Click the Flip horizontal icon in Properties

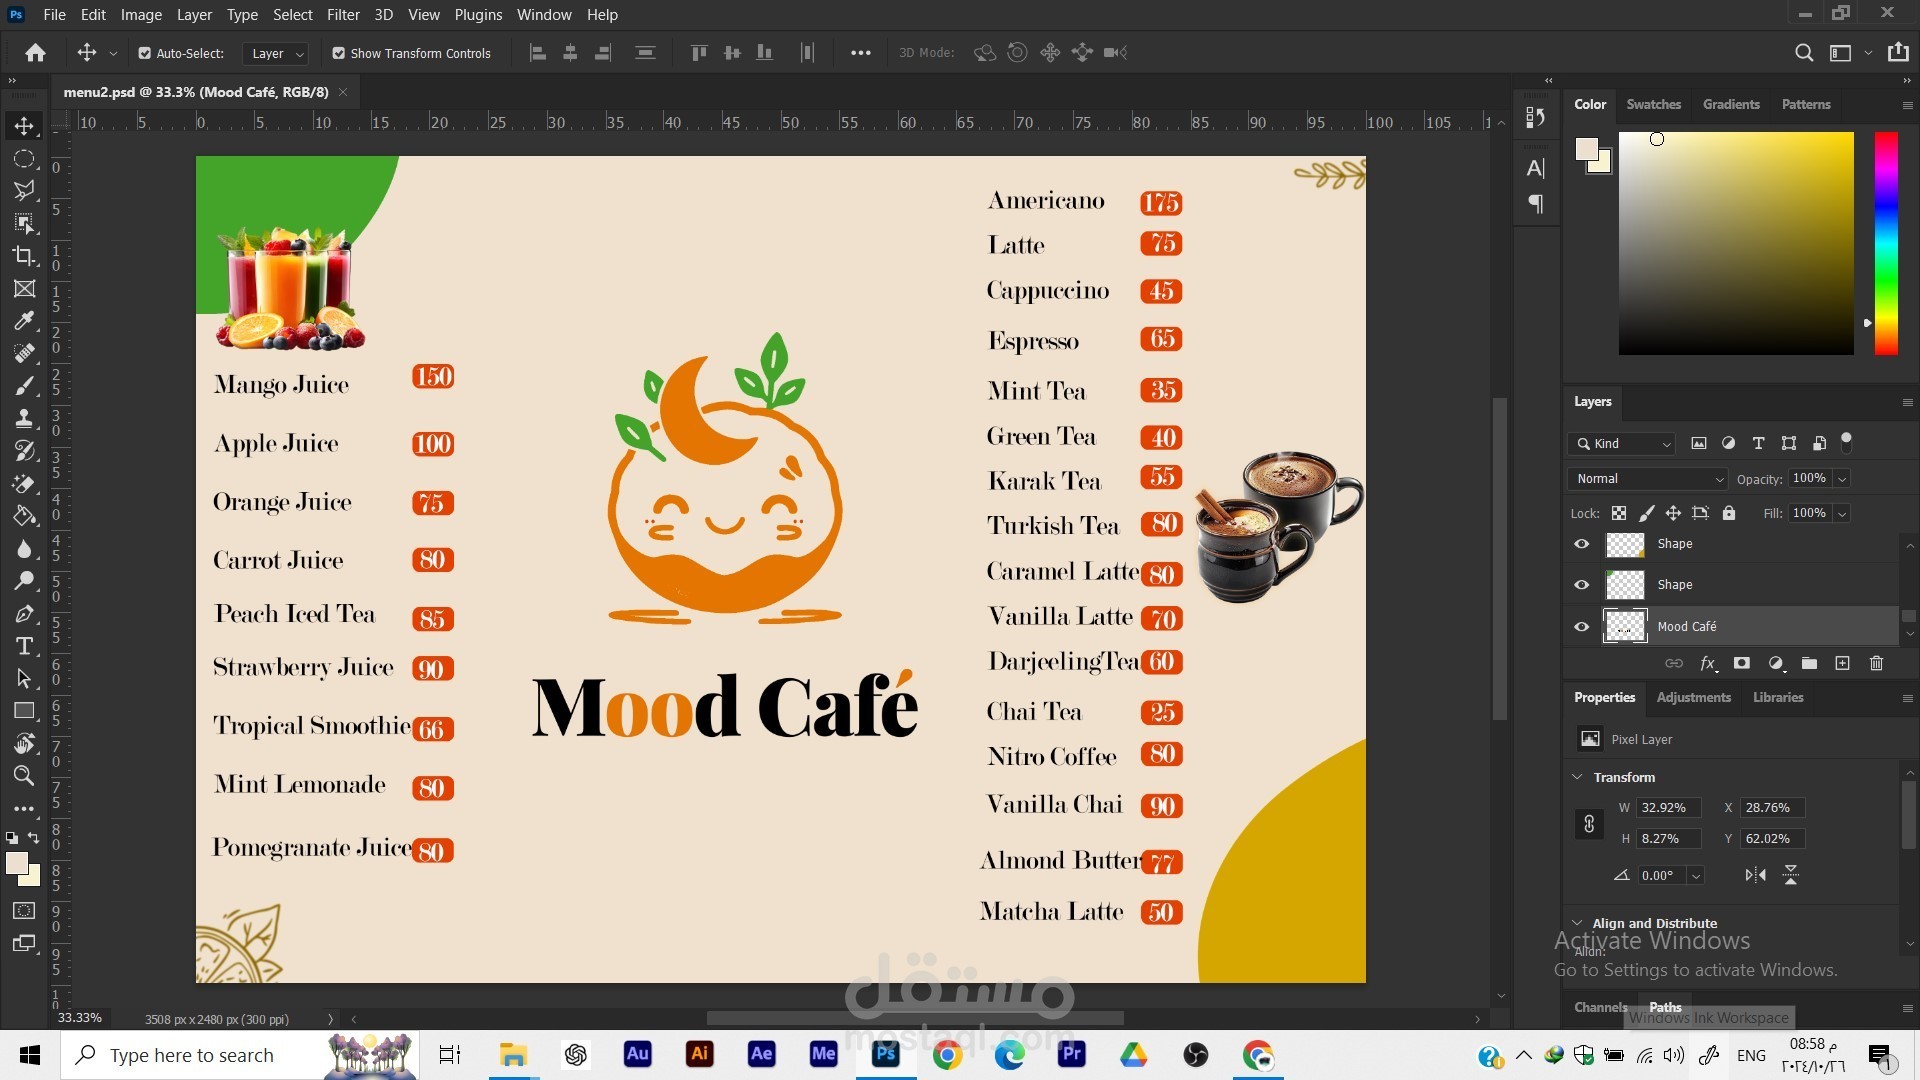1755,875
